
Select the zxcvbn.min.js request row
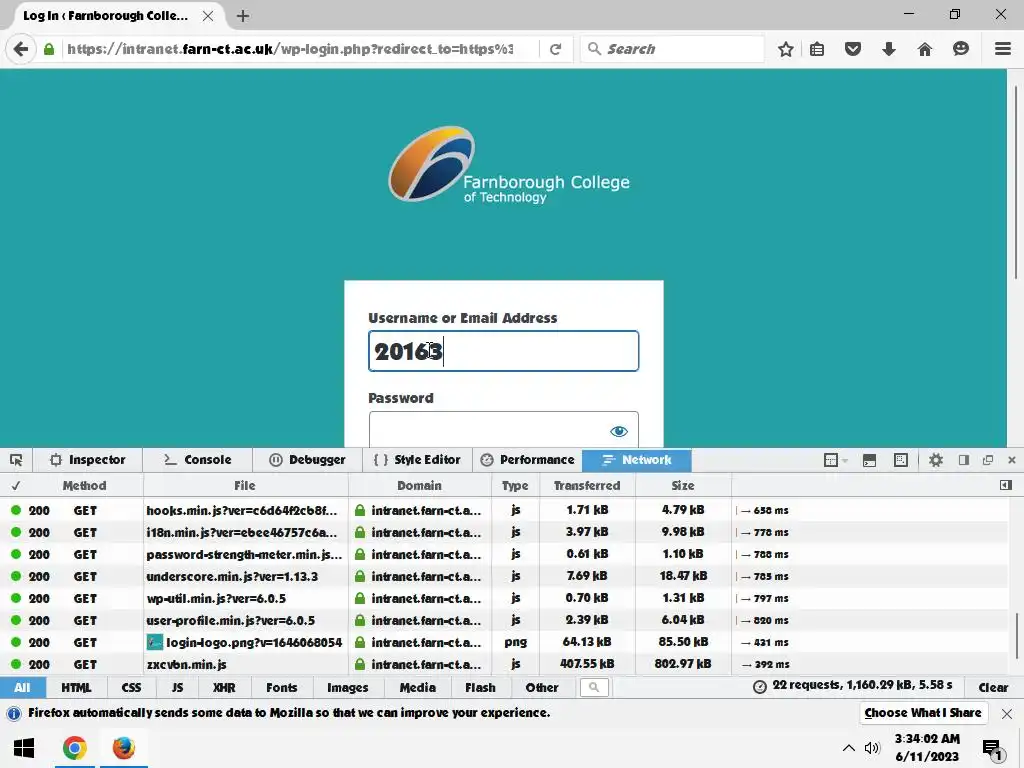pyautogui.click(x=504, y=664)
